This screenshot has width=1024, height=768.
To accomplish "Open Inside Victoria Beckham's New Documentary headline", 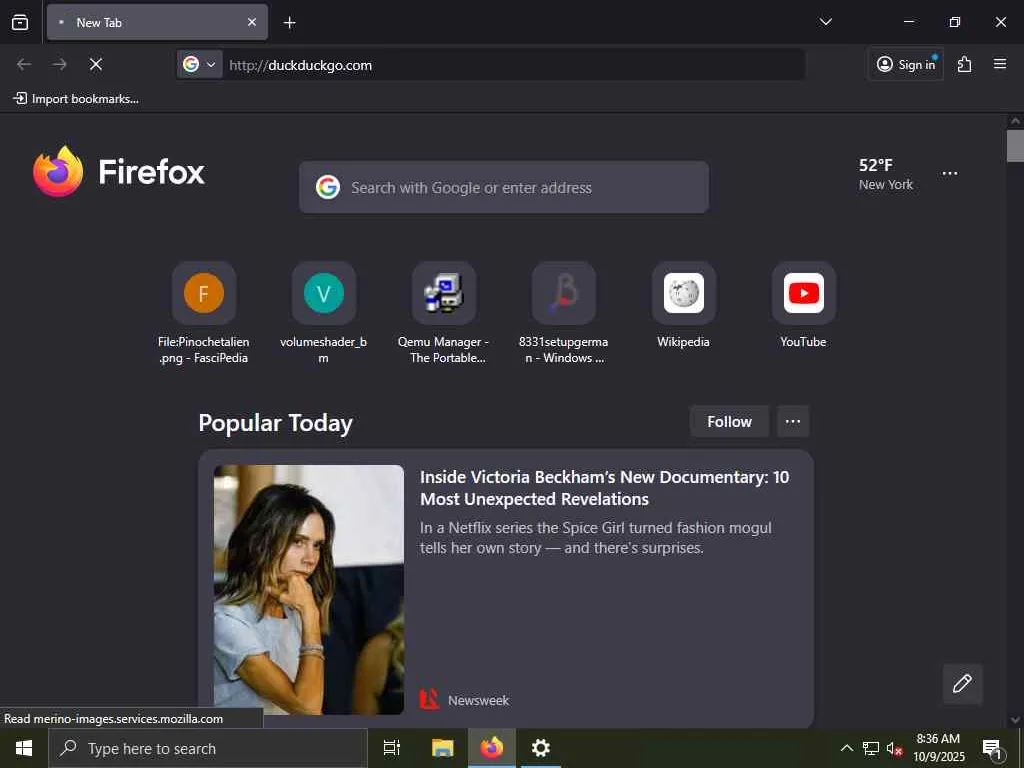I will tap(605, 488).
